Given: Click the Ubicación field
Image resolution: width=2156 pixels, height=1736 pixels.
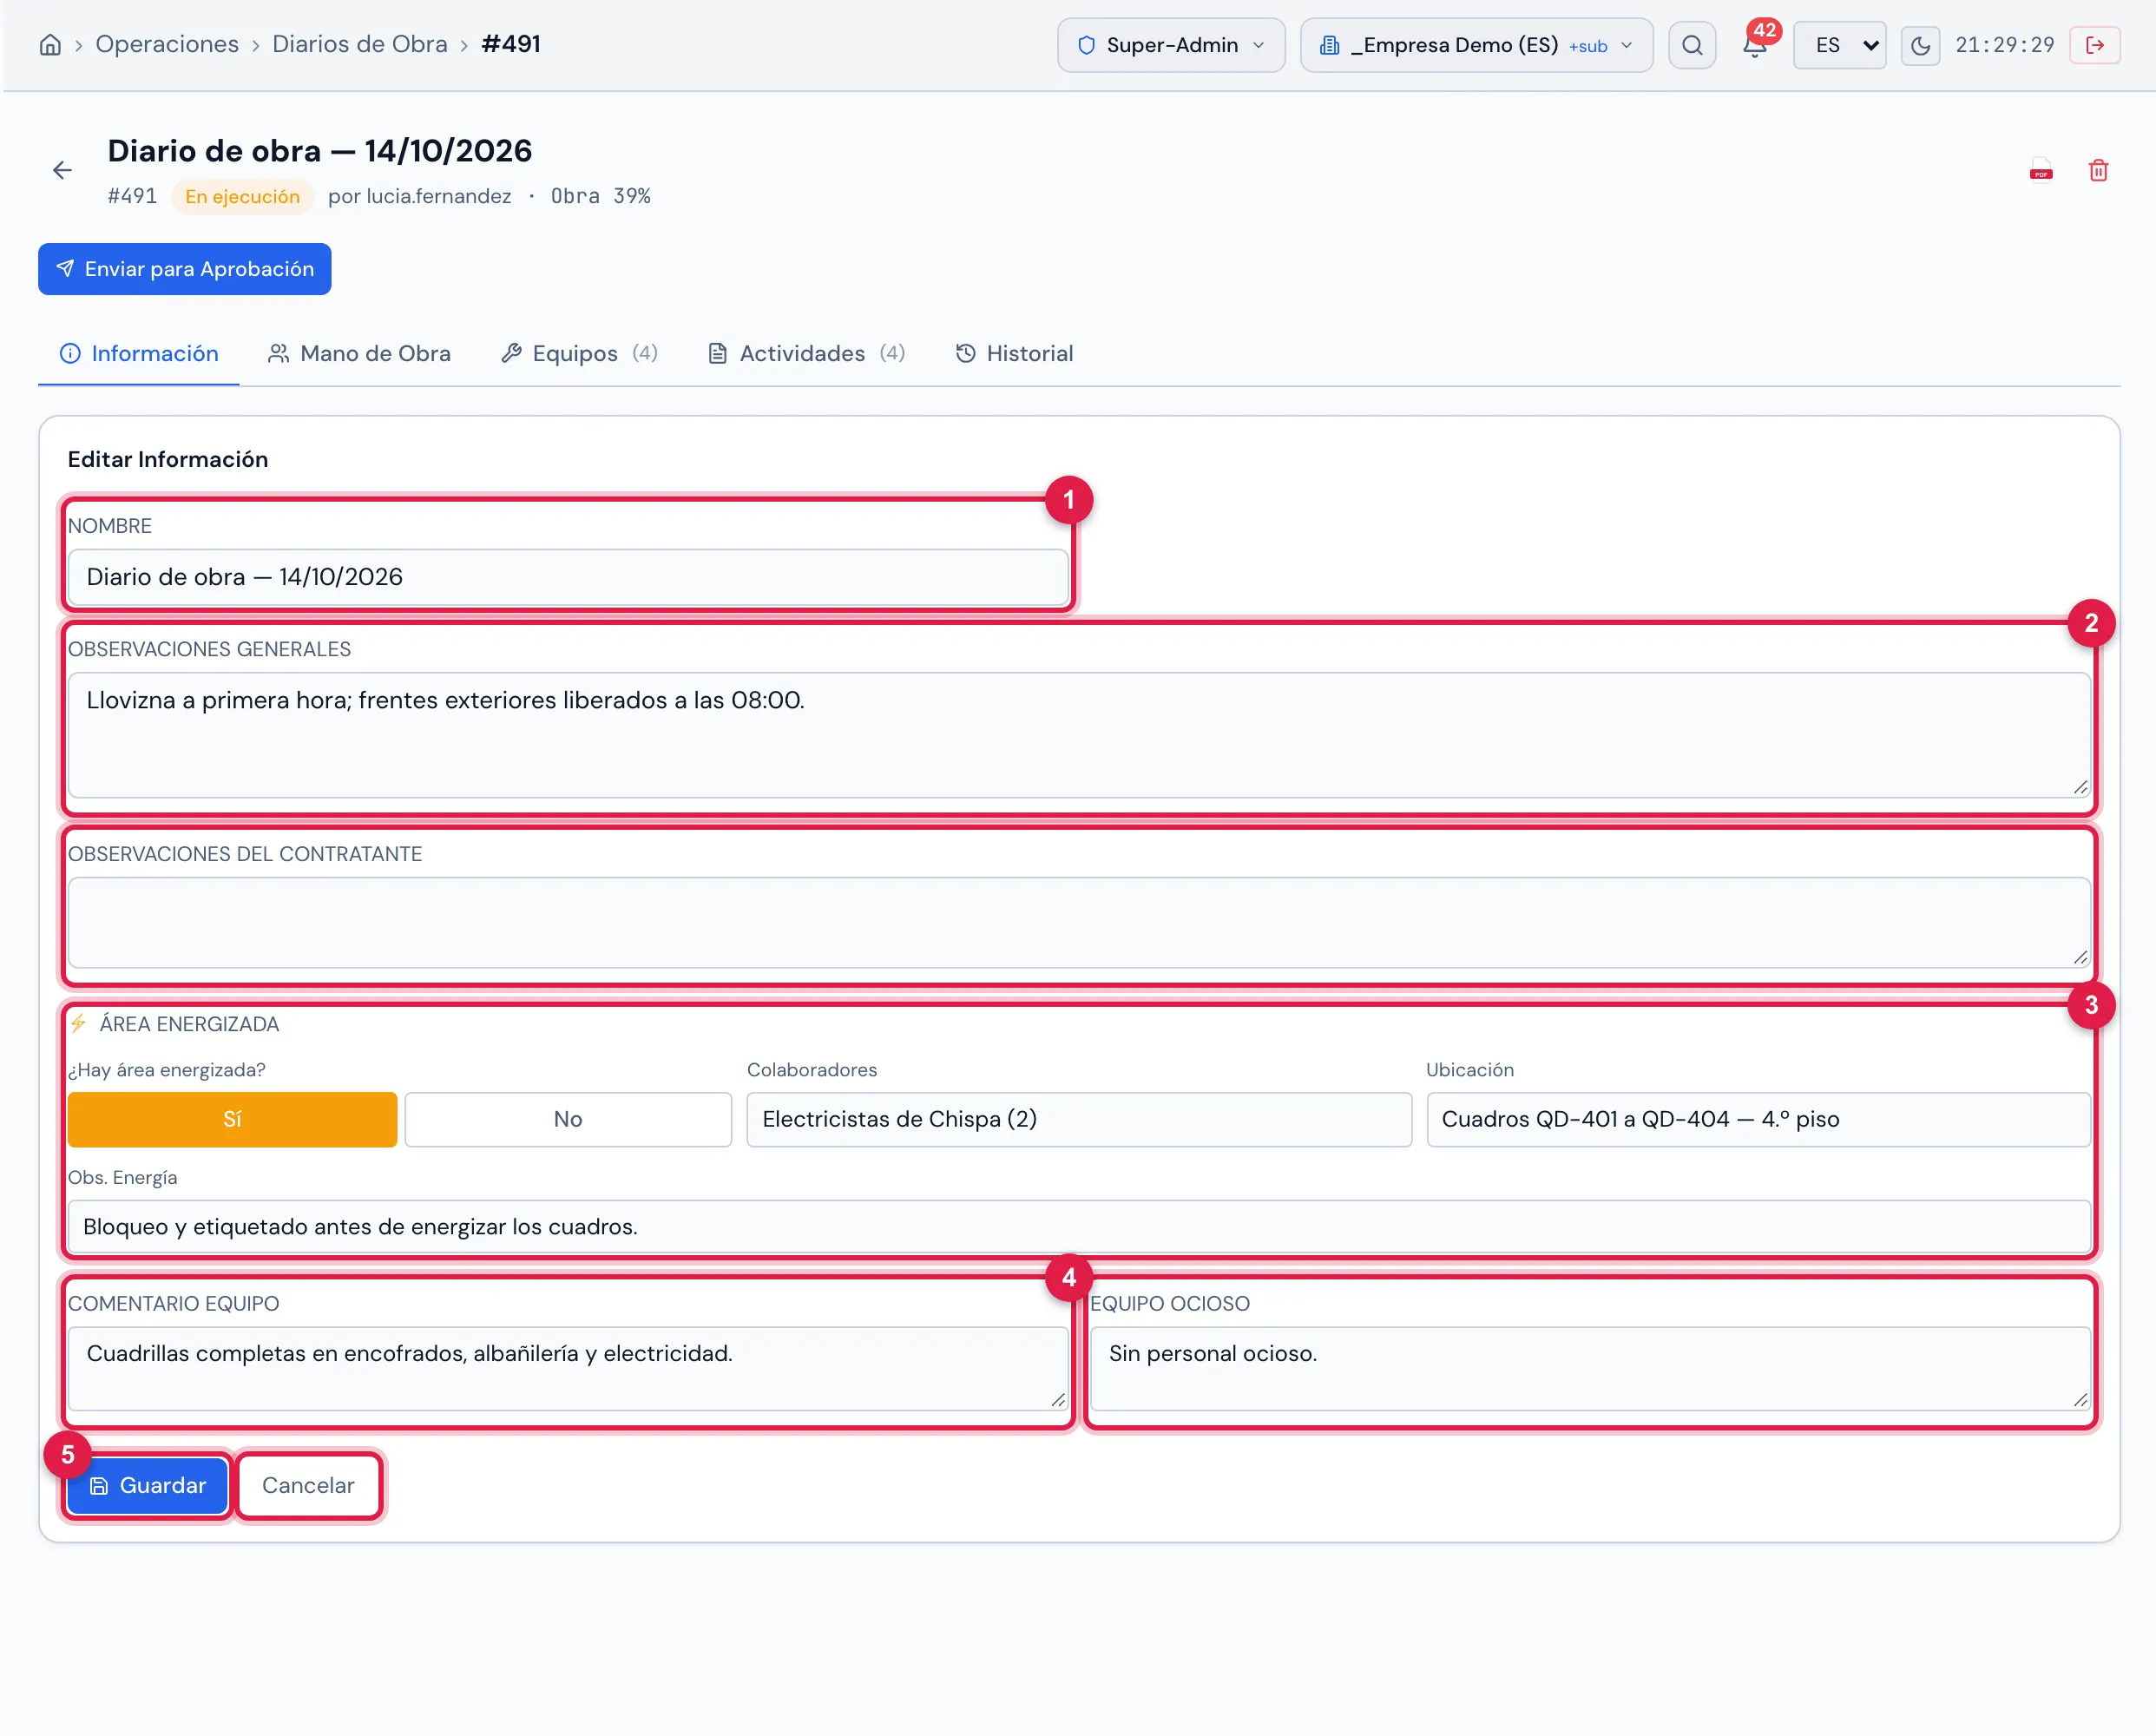Looking at the screenshot, I should point(1758,1119).
